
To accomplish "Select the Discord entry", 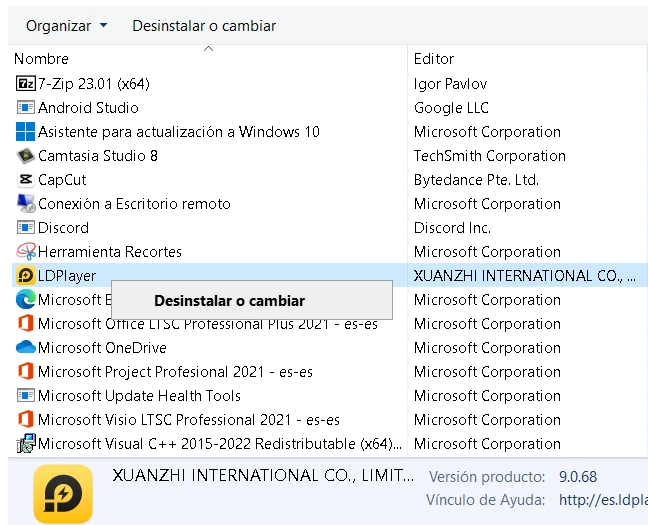I will (x=63, y=228).
